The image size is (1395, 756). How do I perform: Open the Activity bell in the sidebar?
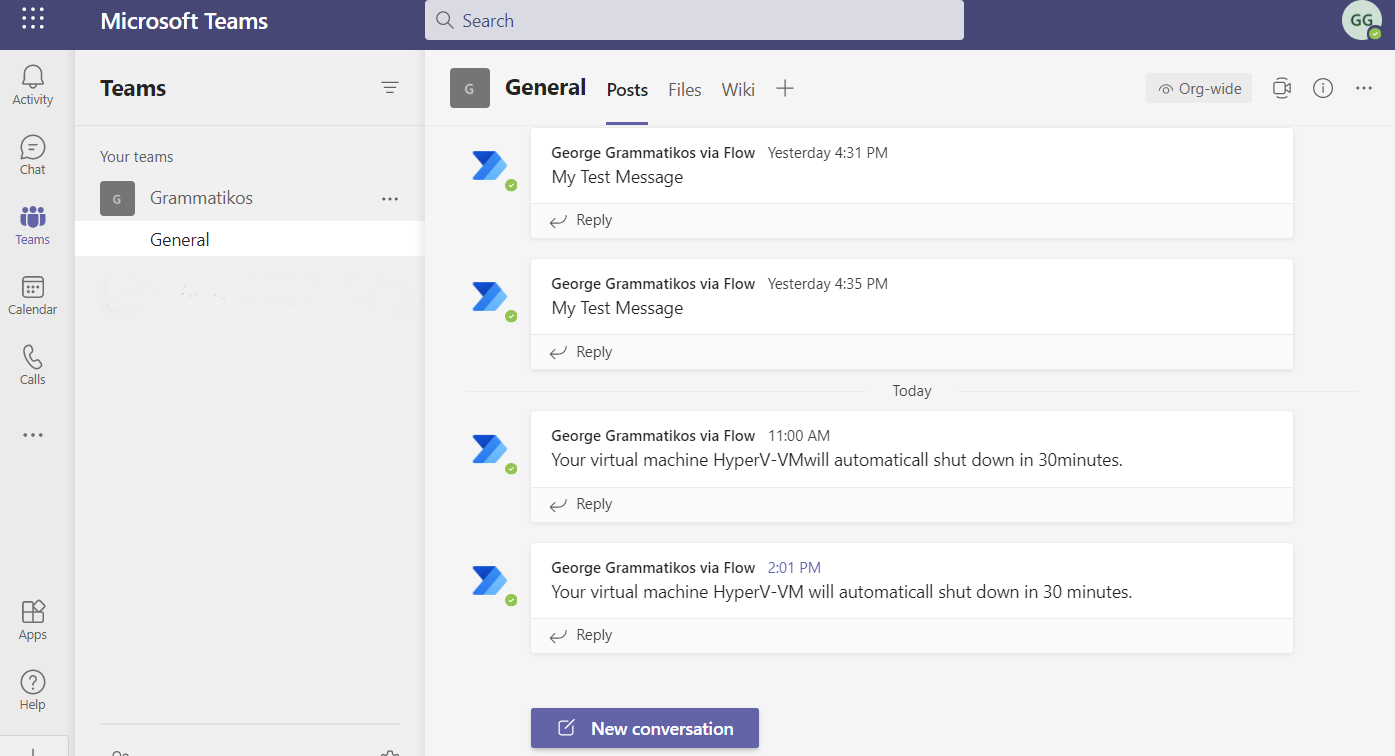tap(33, 84)
